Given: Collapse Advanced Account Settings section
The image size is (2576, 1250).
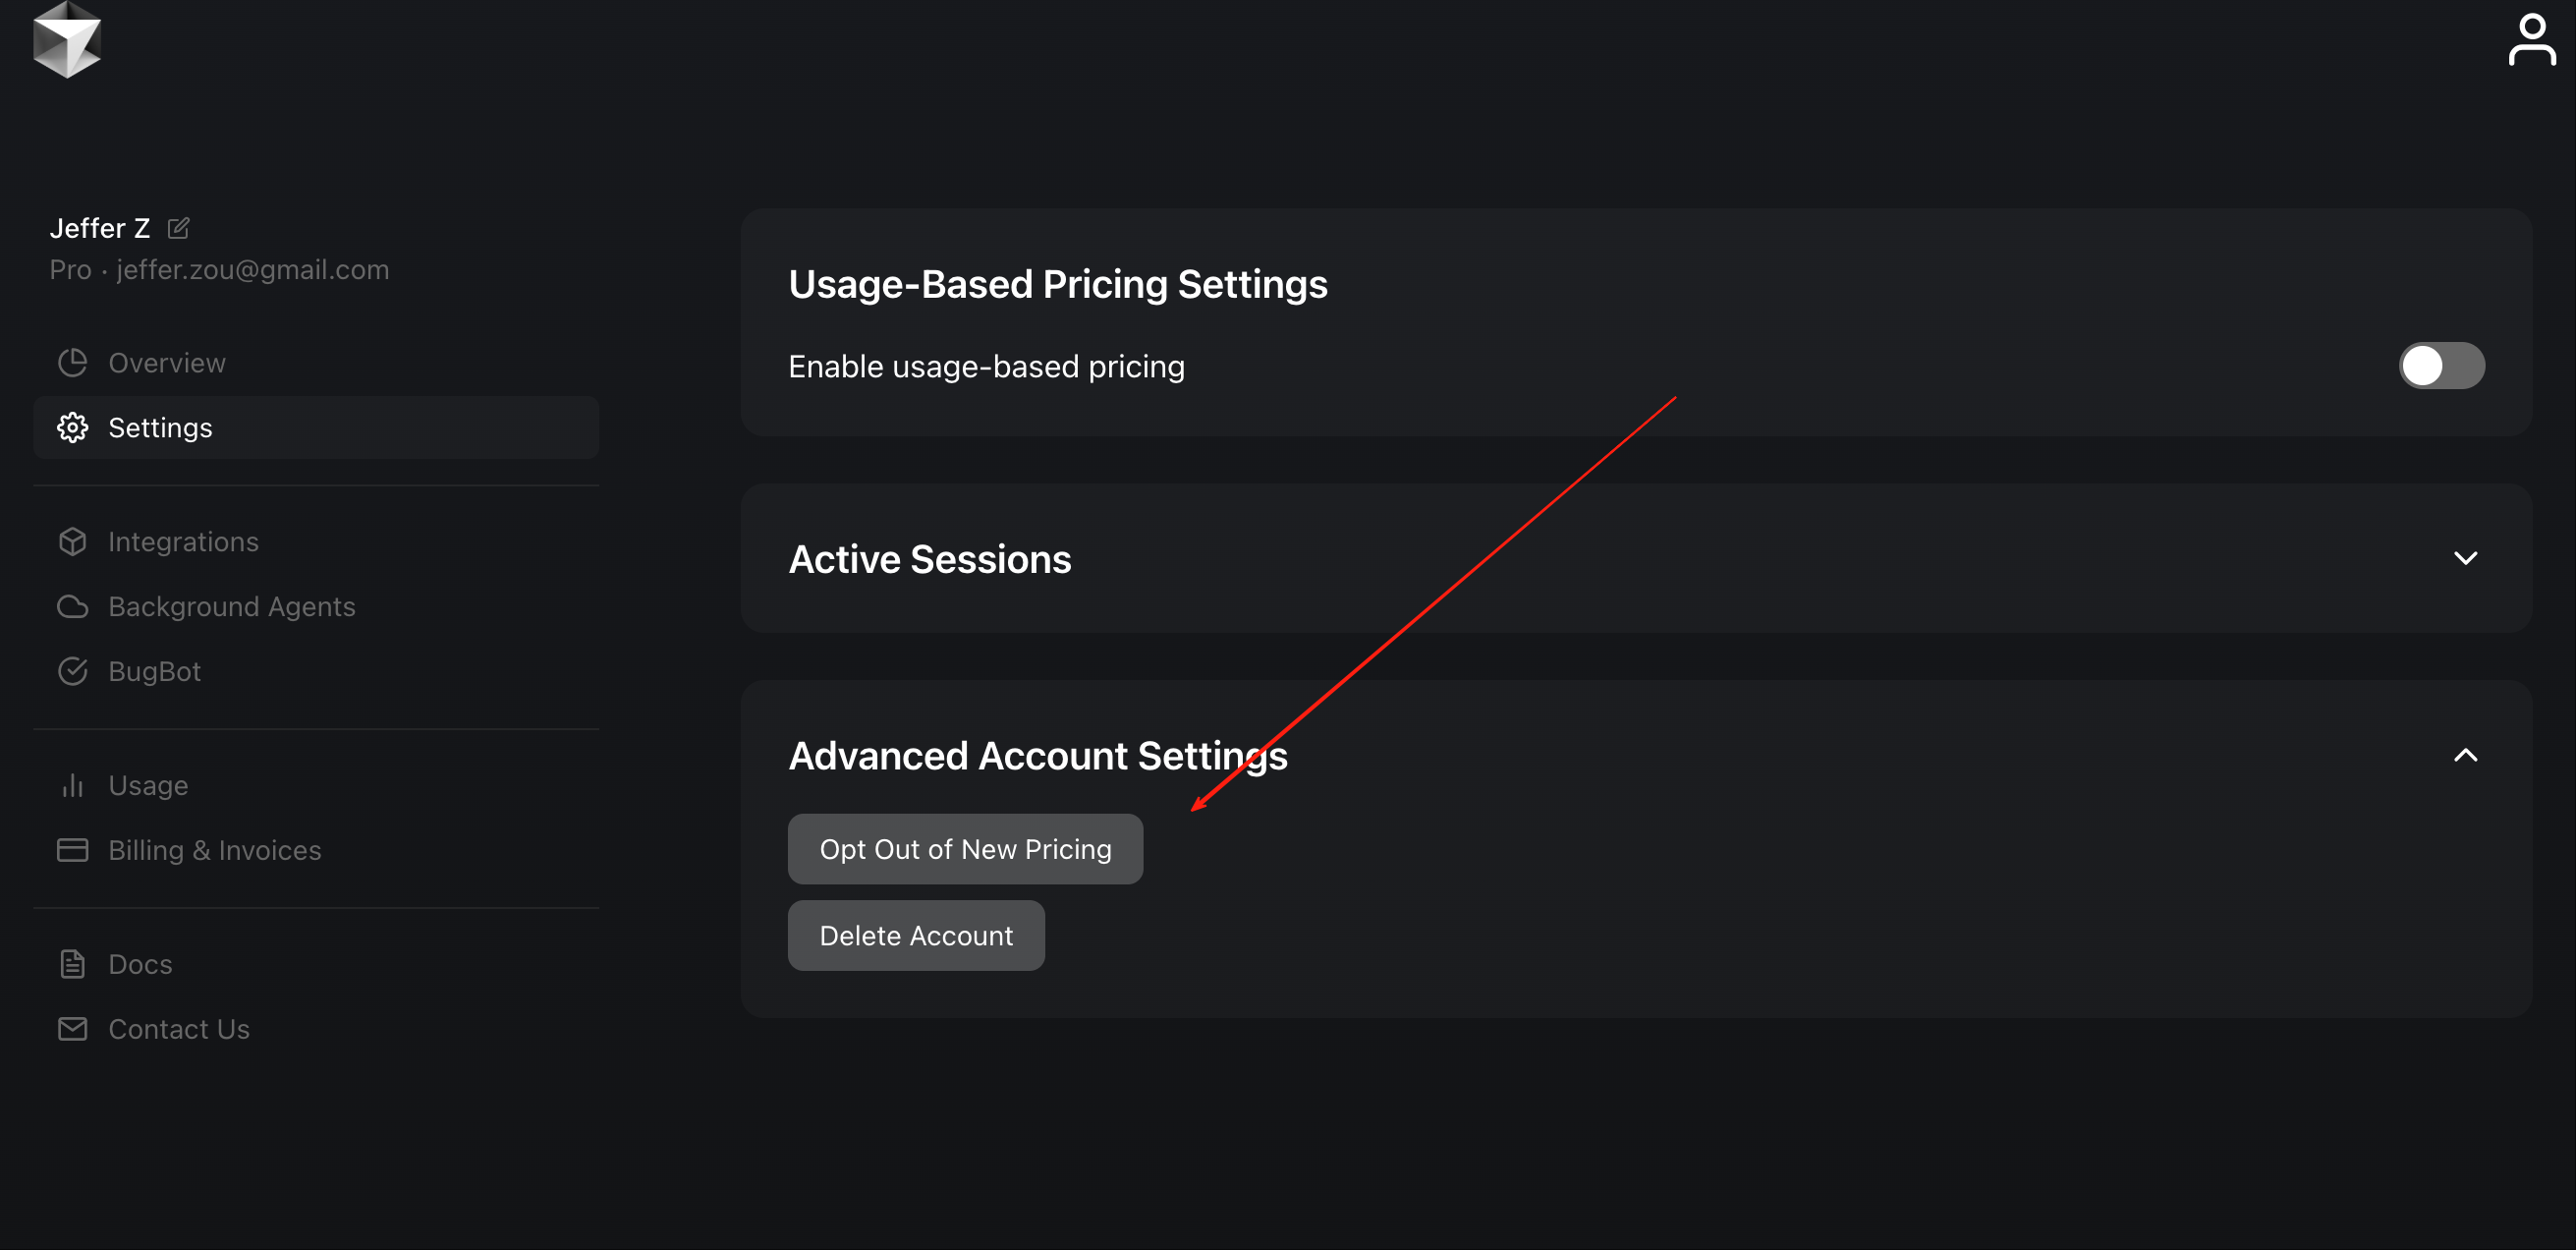Looking at the screenshot, I should coord(2465,755).
